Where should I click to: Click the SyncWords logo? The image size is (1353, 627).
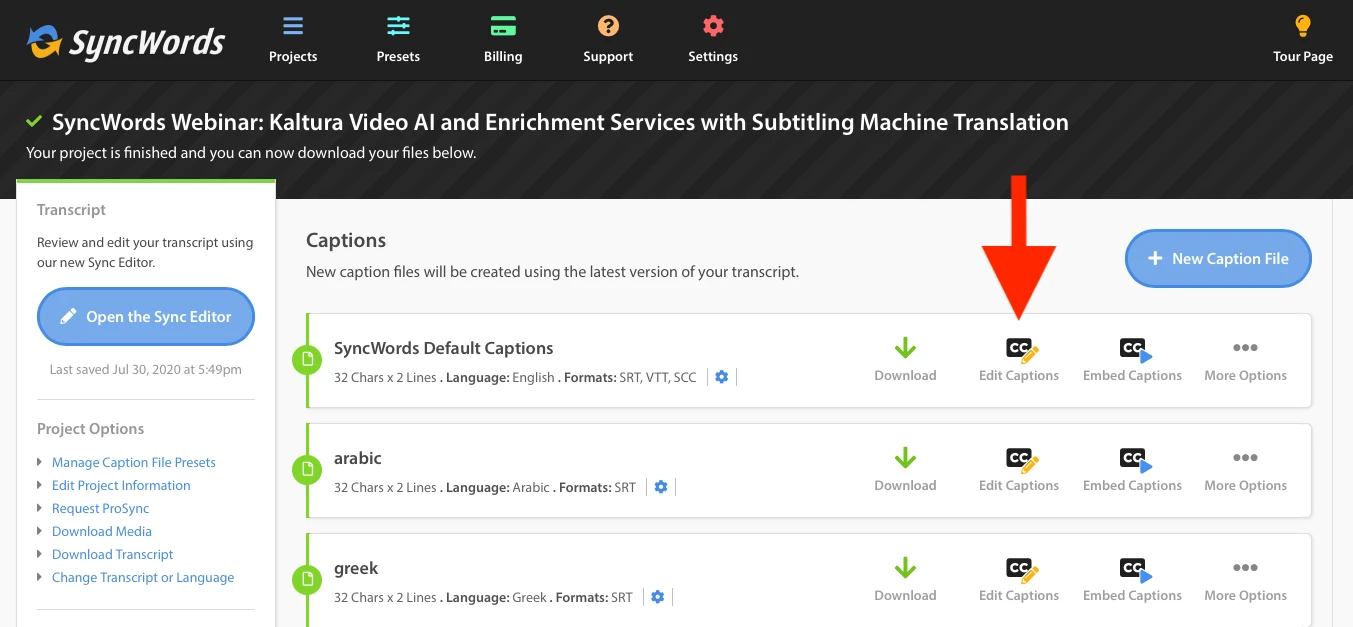tap(125, 42)
